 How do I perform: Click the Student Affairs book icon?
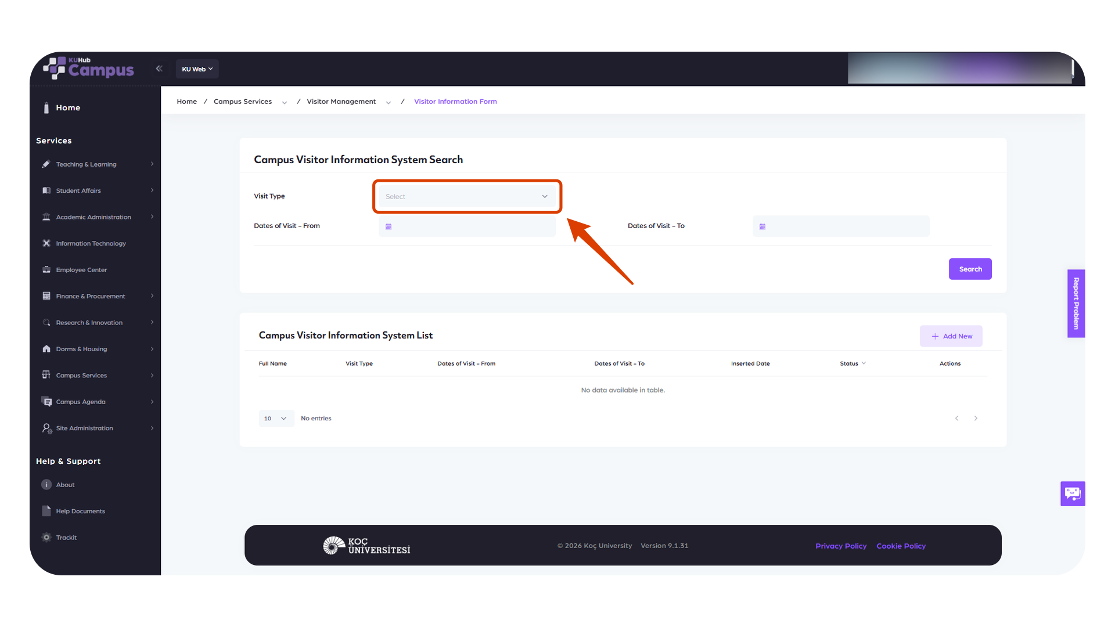(46, 191)
